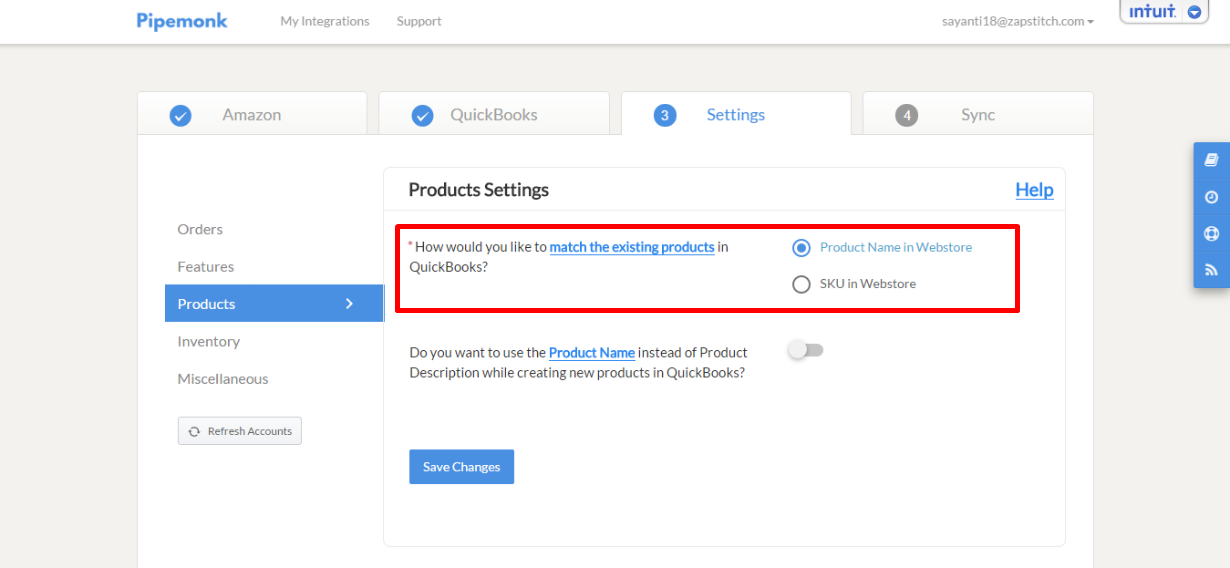Image resolution: width=1230 pixels, height=568 pixels.
Task: Open My Integrations menu
Action: 325,21
